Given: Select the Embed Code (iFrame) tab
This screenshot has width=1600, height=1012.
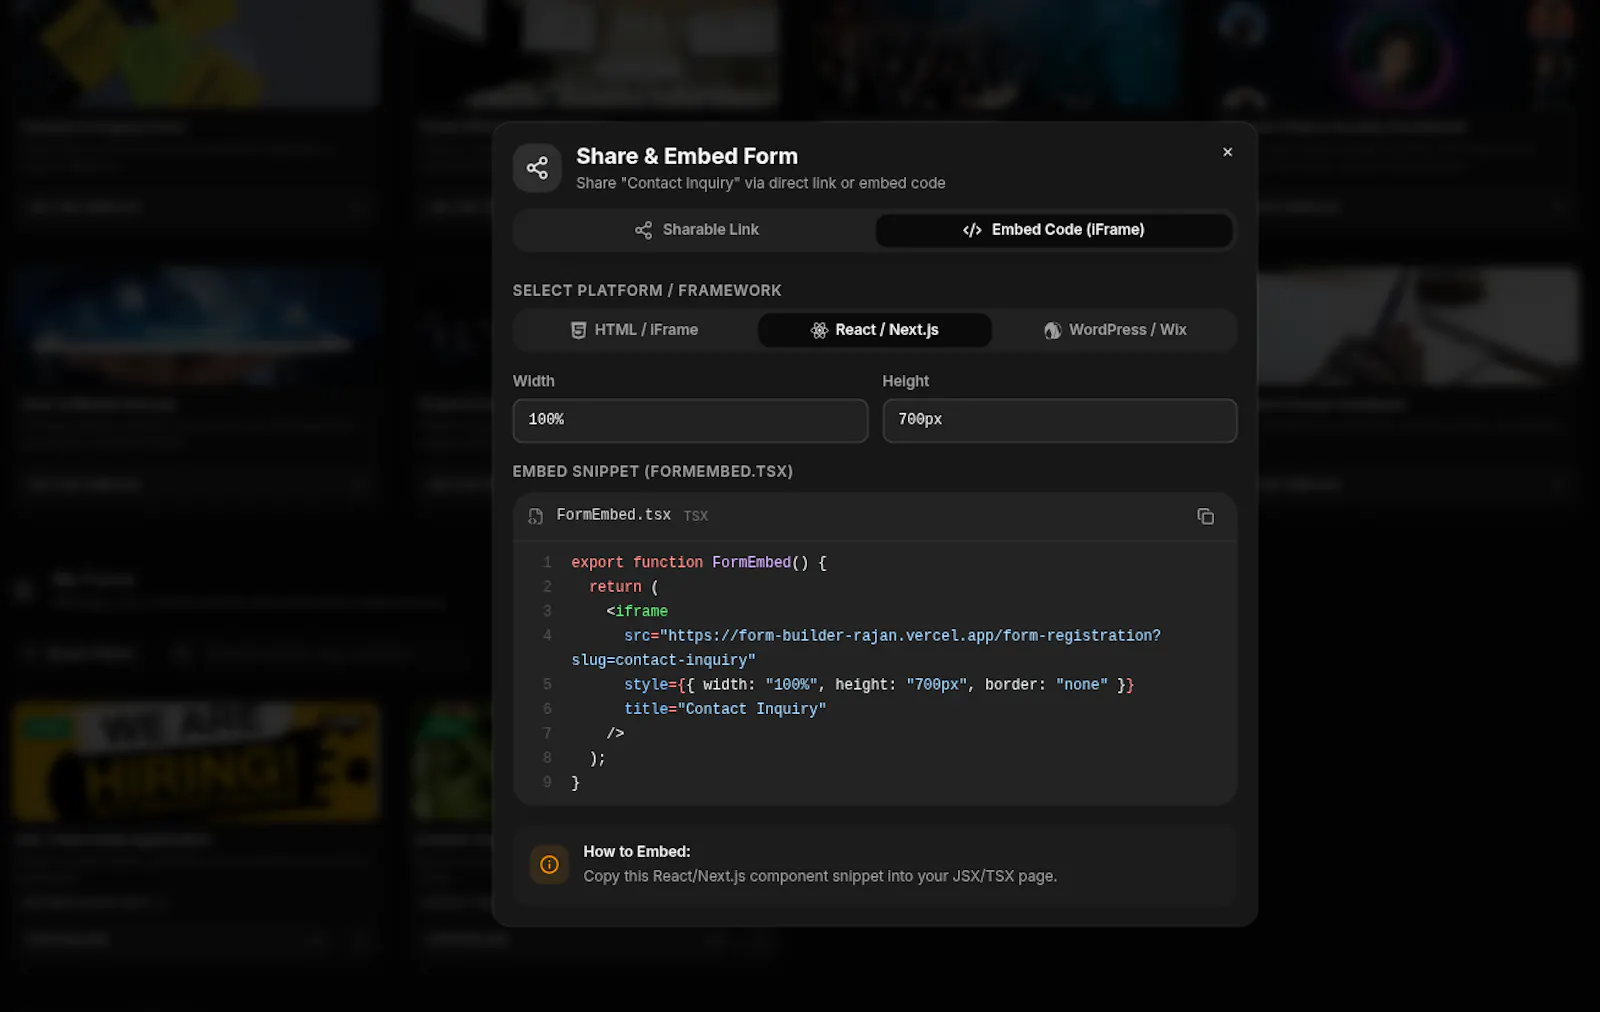Looking at the screenshot, I should 1054,230.
